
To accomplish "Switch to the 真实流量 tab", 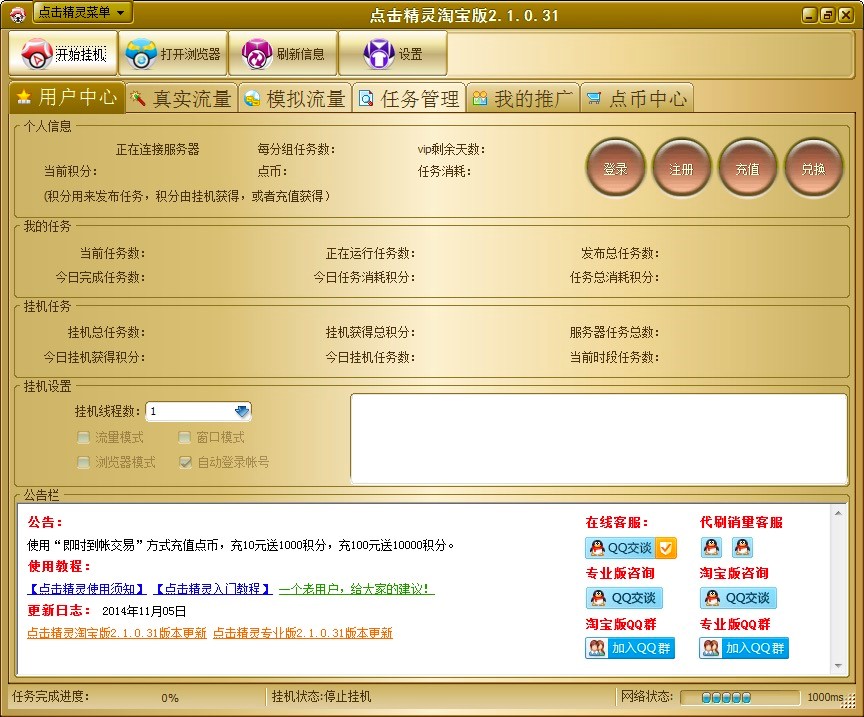I will coord(182,98).
